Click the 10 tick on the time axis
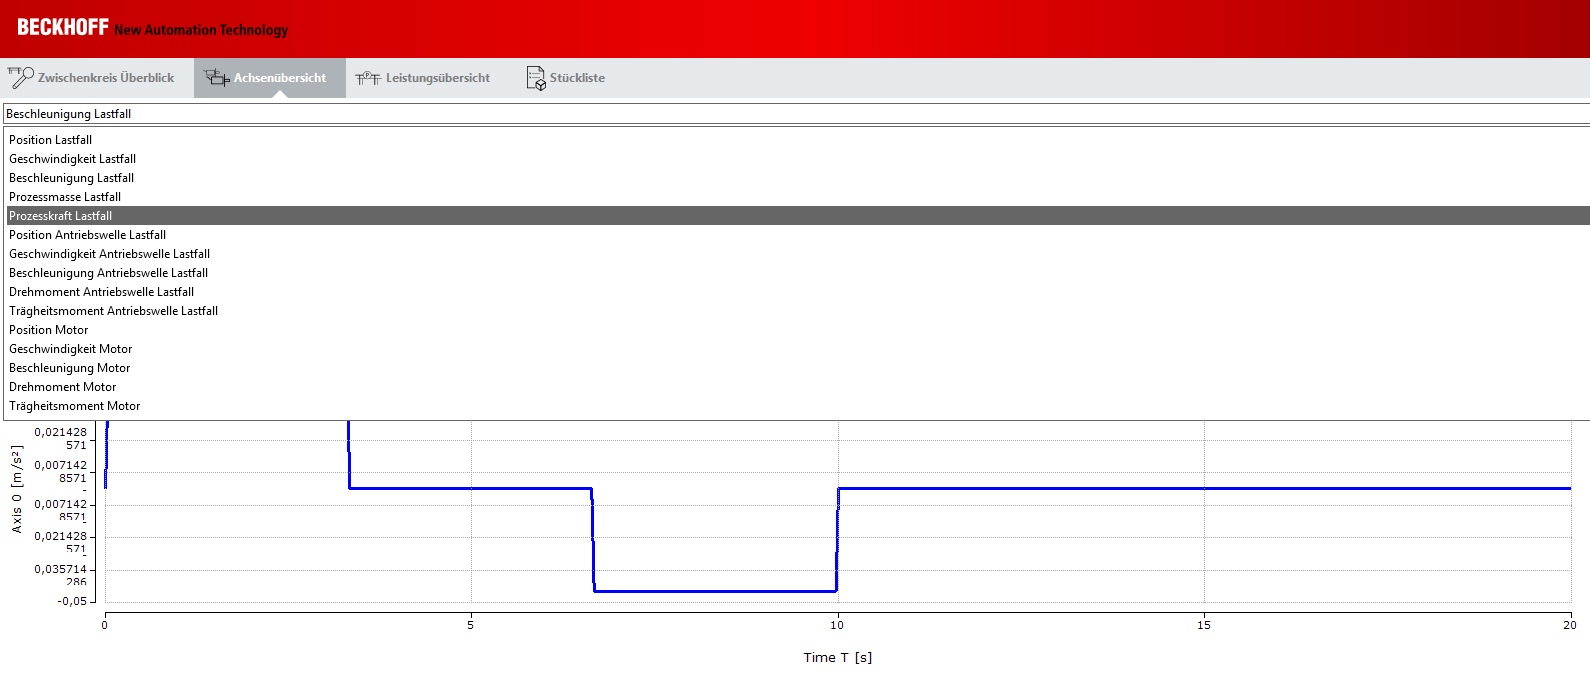Image resolution: width=1590 pixels, height=694 pixels. (837, 625)
